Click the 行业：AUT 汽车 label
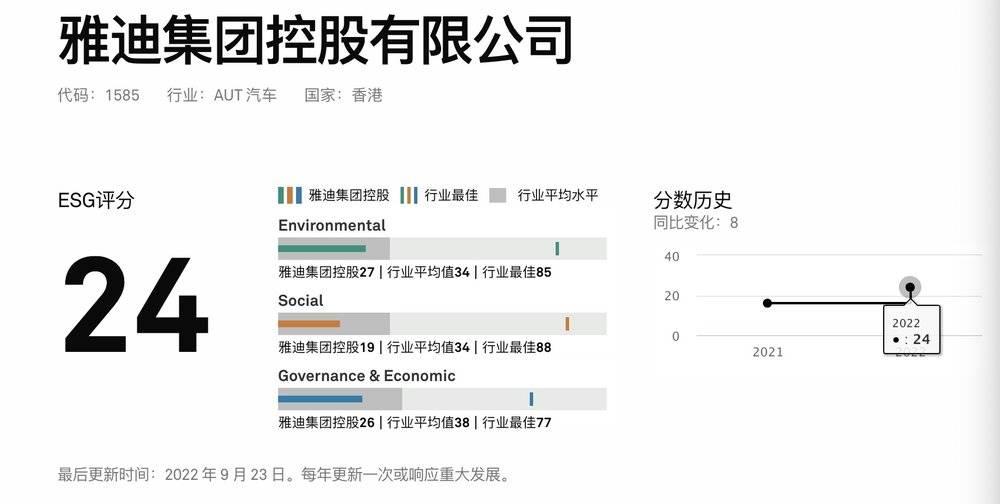Viewport: 1000px width, 504px height. click(x=221, y=95)
